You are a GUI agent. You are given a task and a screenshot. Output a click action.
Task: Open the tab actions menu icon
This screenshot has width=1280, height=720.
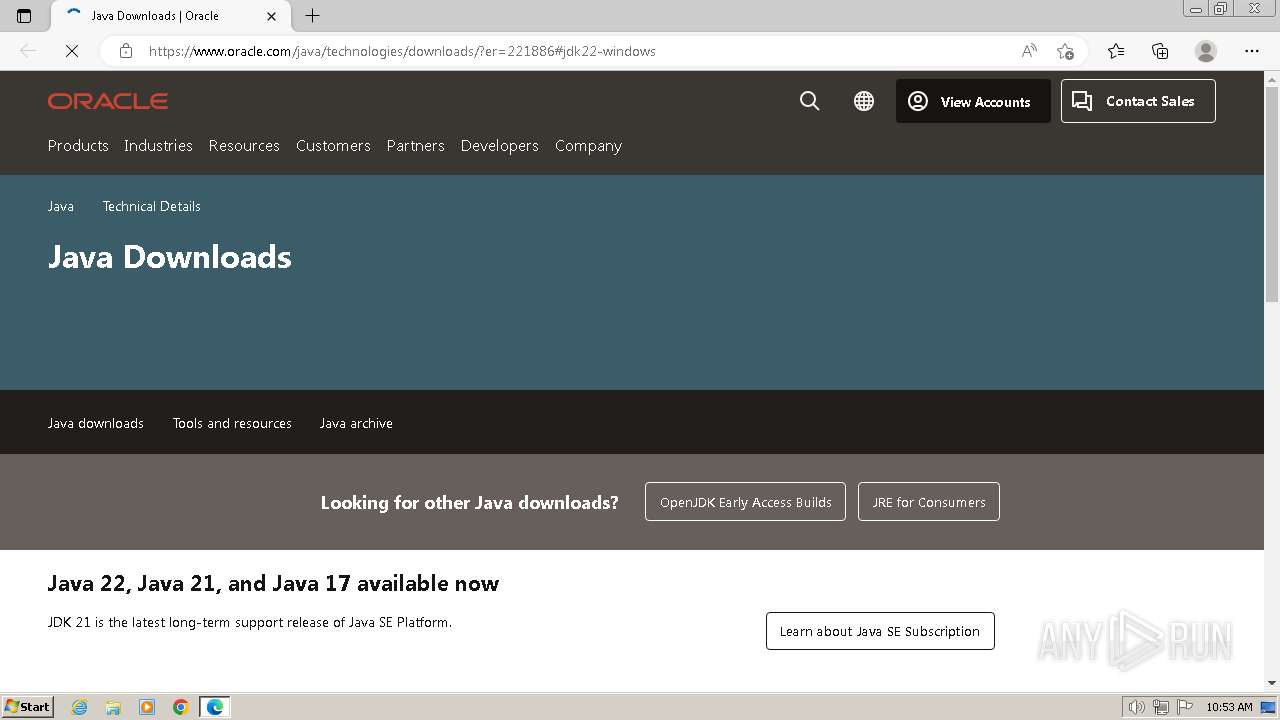pos(24,16)
